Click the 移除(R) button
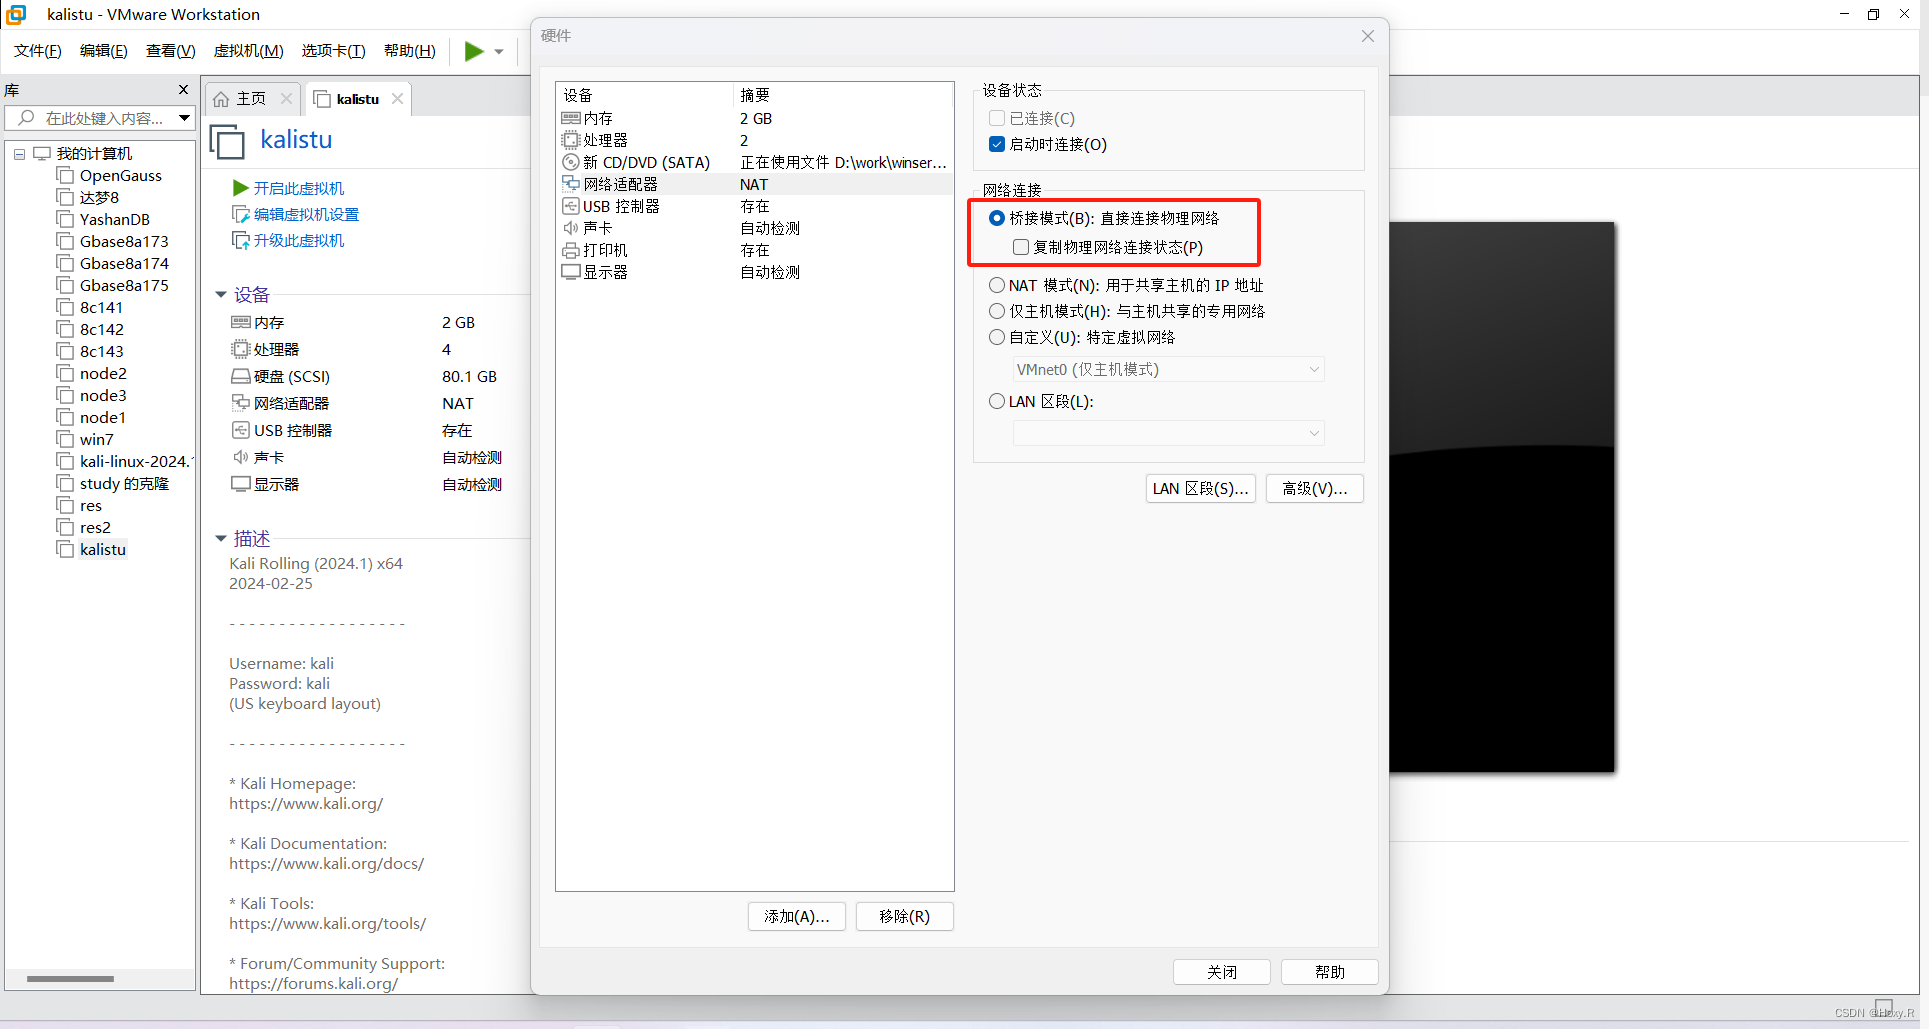 (x=905, y=917)
